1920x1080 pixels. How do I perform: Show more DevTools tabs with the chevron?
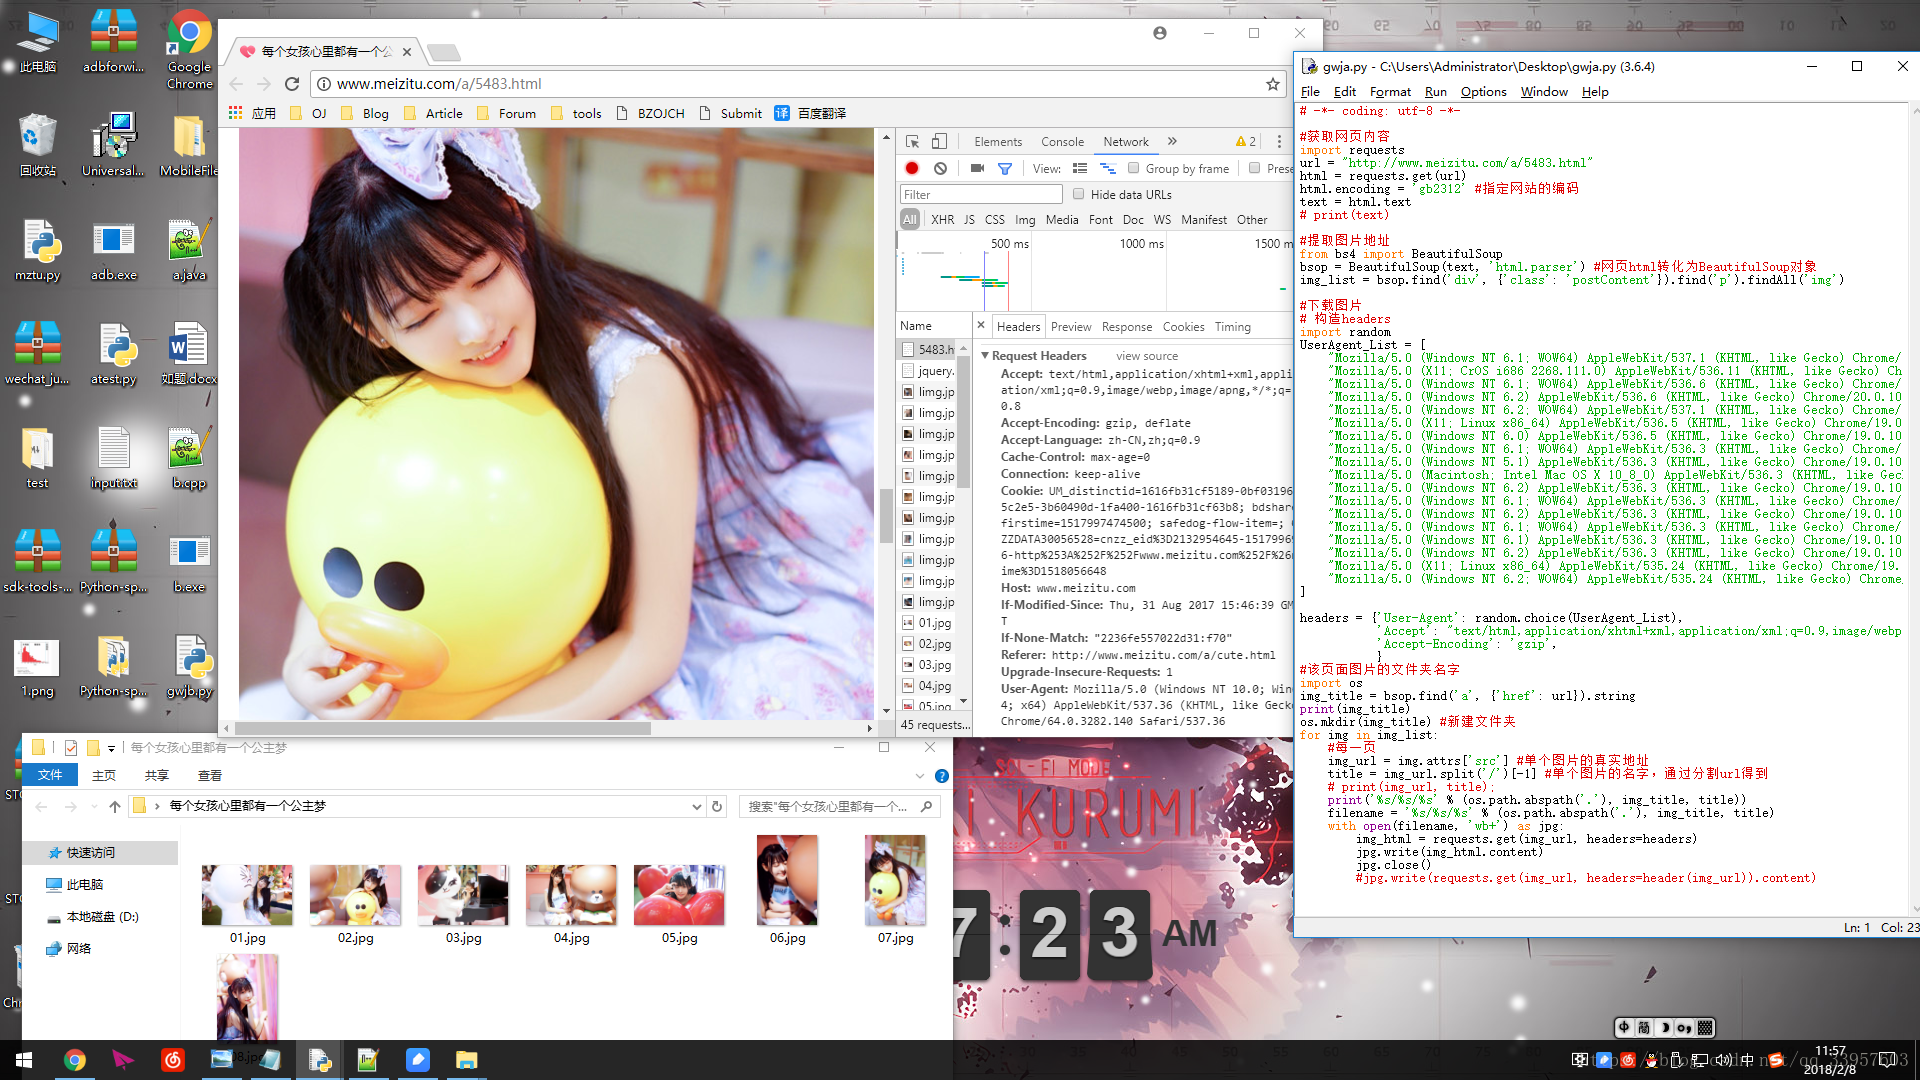(x=1172, y=142)
